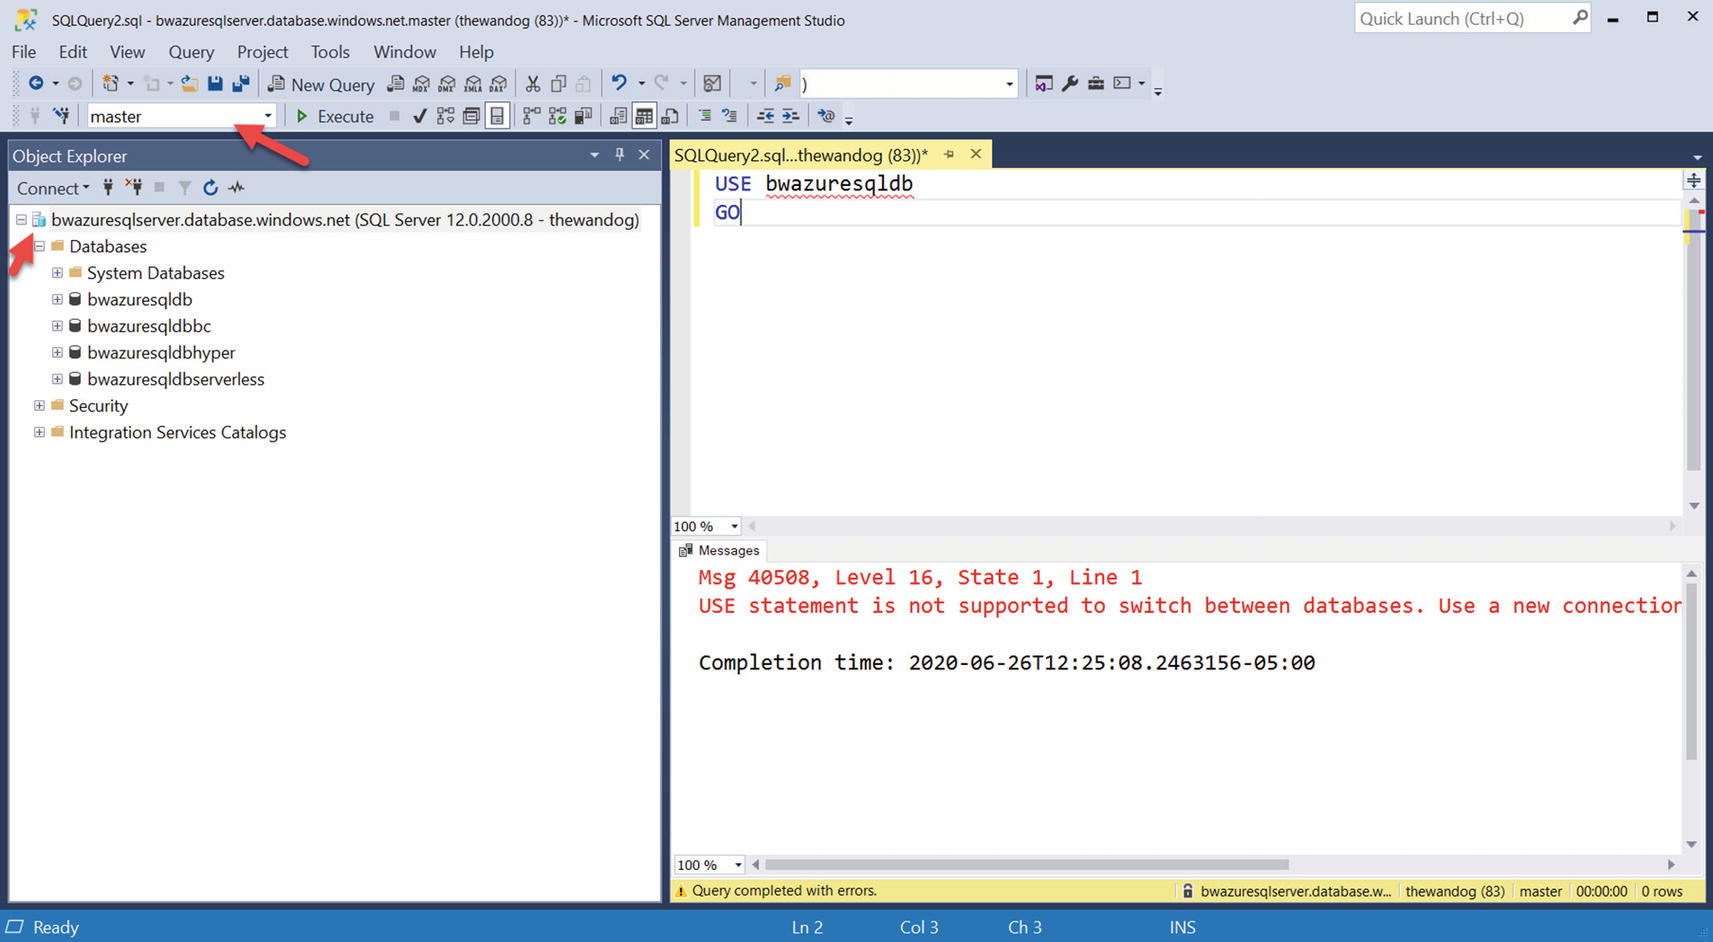1713x942 pixels.
Task: Click the Uncomment Selected Lines icon
Action: click(x=730, y=116)
